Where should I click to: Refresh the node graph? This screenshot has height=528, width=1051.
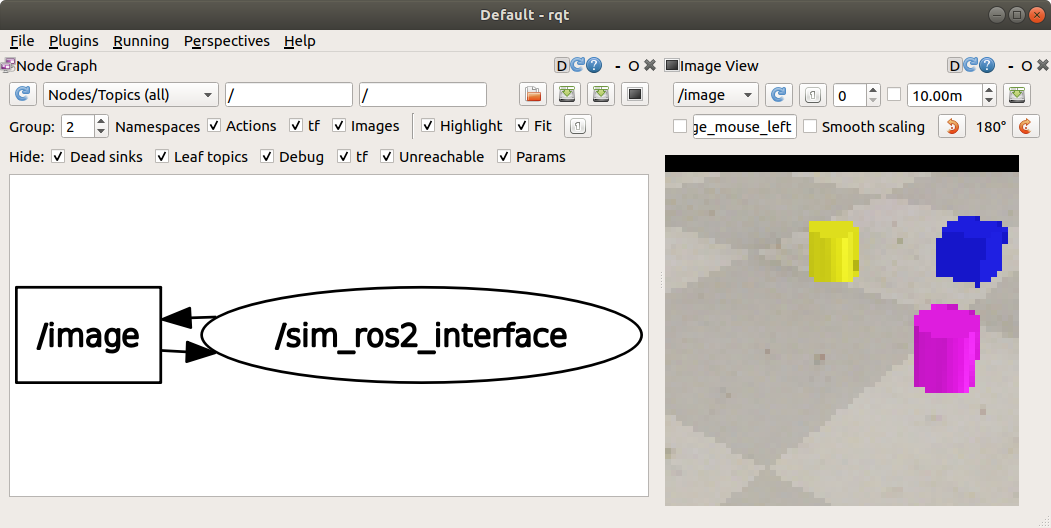click(x=23, y=94)
